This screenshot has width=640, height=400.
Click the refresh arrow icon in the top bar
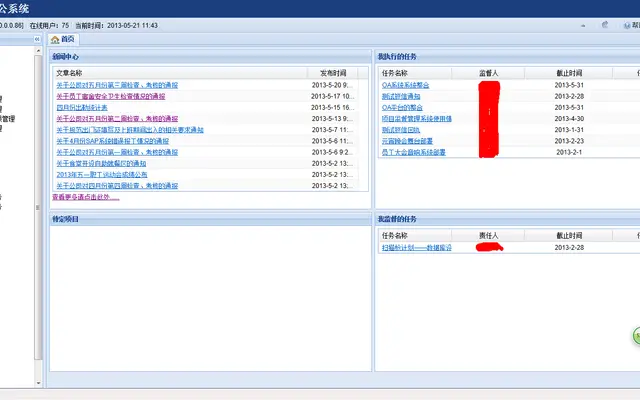tap(605, 25)
